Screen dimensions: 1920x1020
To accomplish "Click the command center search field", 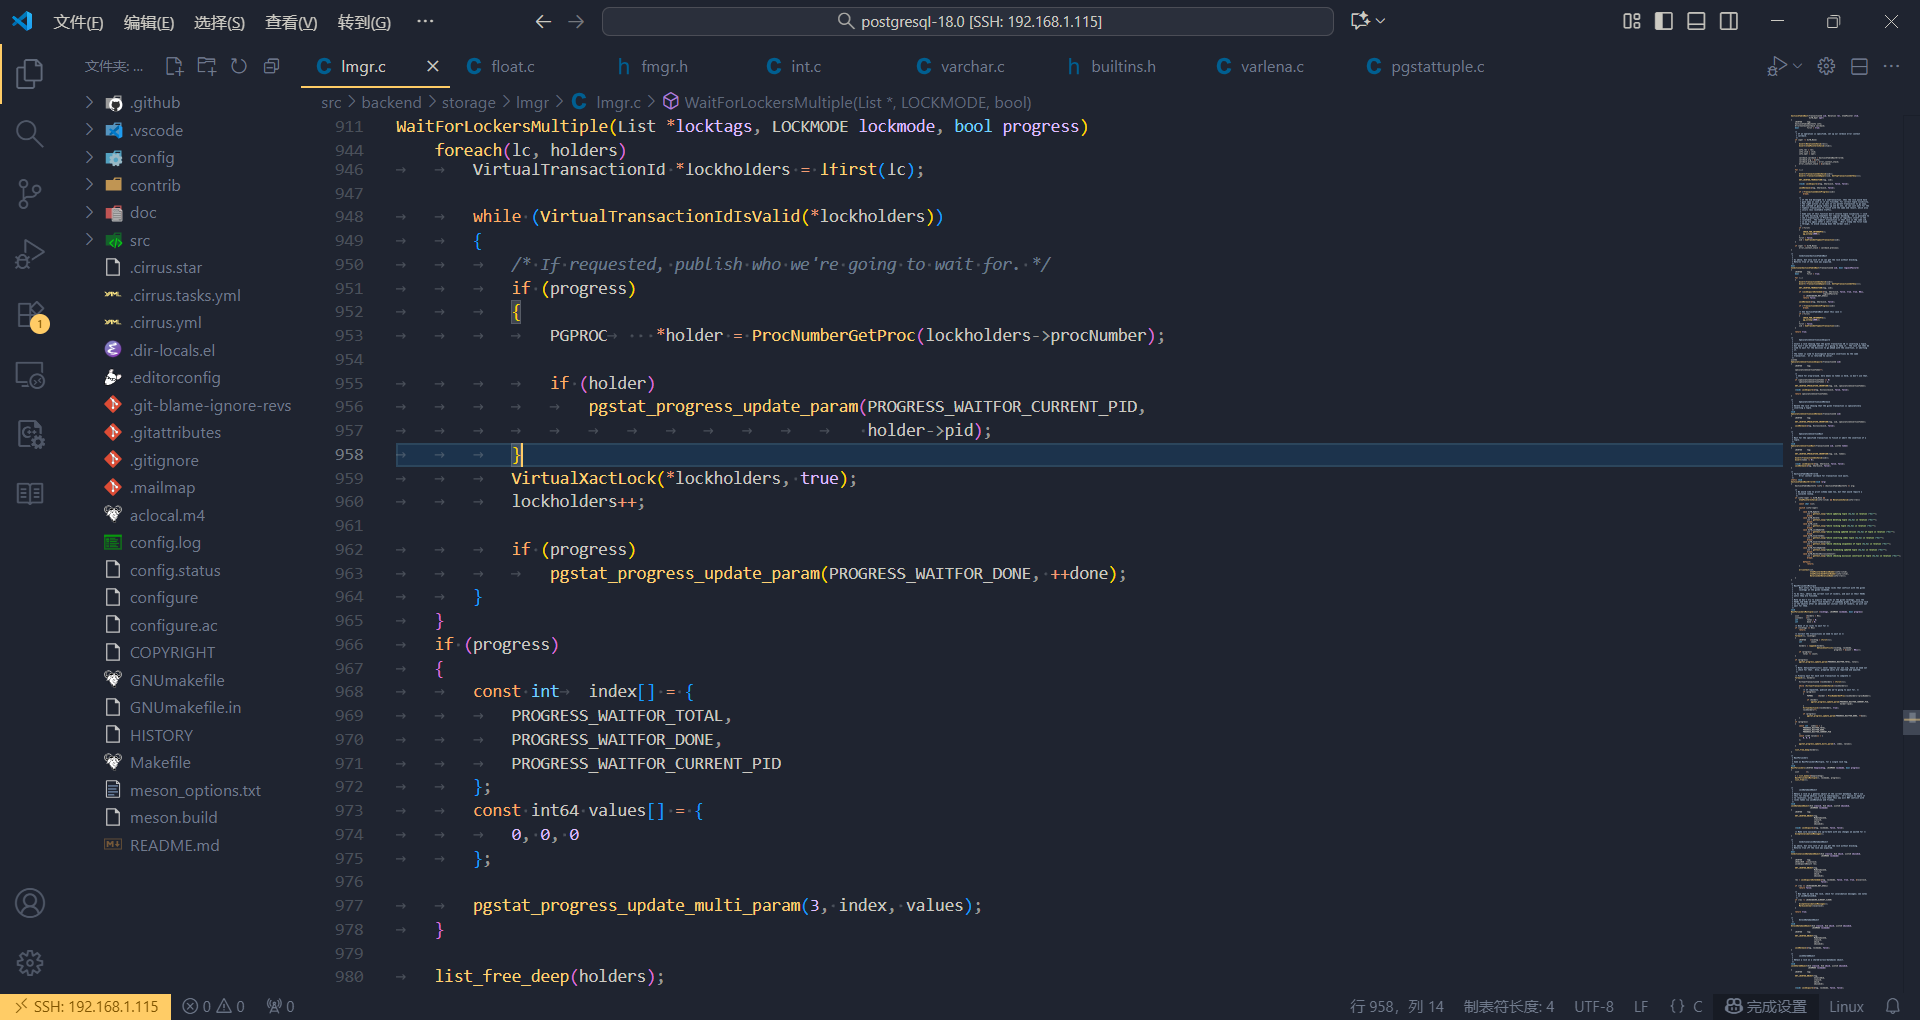I will coord(968,21).
